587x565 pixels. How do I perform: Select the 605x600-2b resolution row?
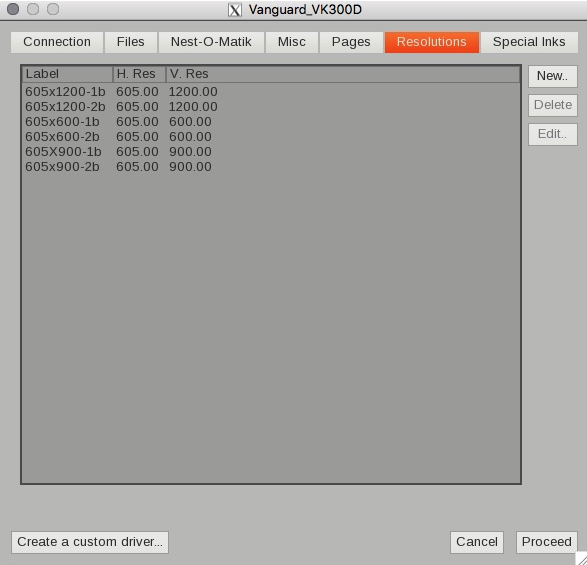click(271, 137)
